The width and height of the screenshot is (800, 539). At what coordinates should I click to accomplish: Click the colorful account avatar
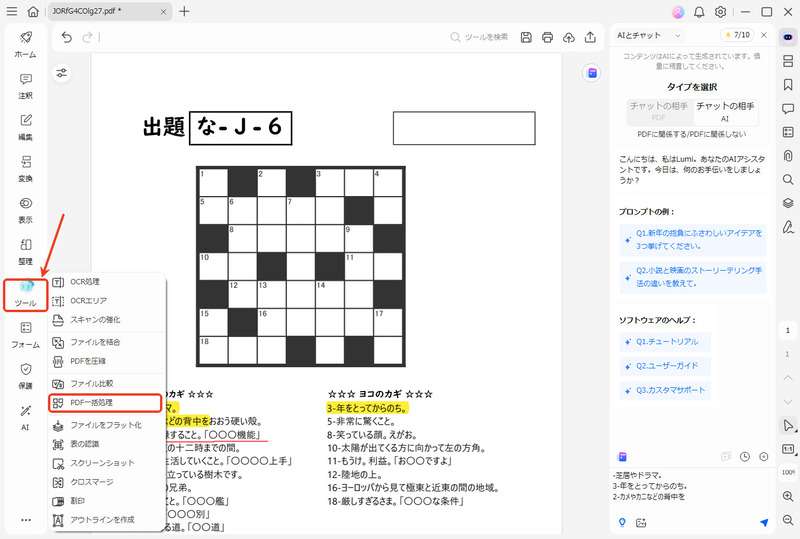(678, 12)
